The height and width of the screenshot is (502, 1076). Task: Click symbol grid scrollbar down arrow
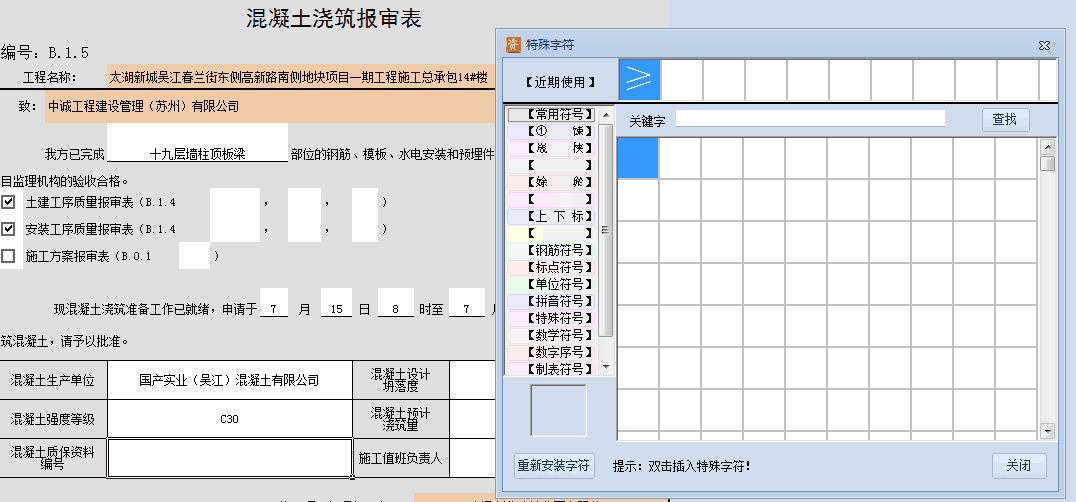(1047, 431)
